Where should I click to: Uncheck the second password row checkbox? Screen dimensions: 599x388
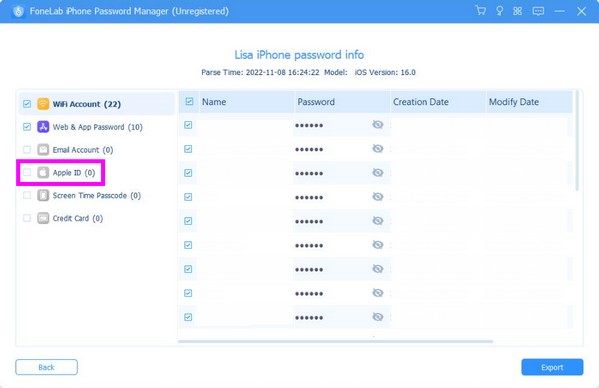pos(188,149)
